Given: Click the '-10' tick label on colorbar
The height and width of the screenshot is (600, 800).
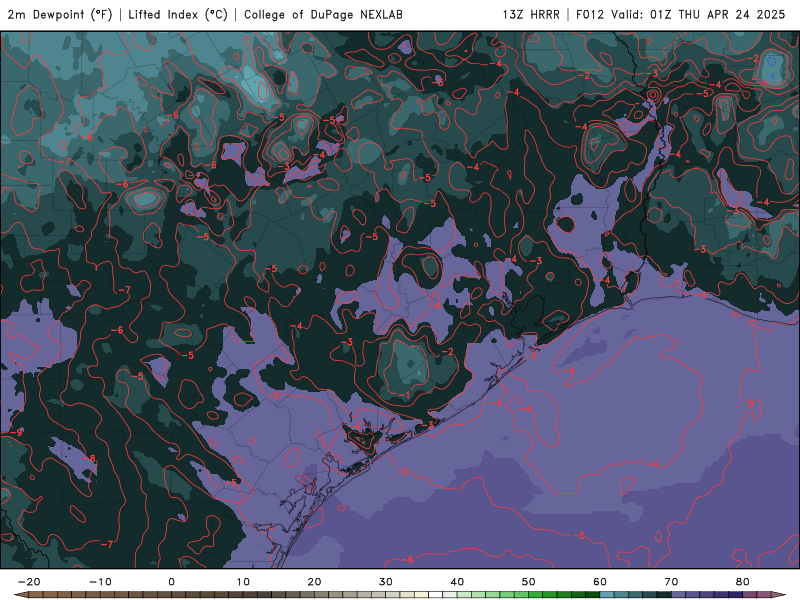Looking at the screenshot, I should click(x=100, y=582).
